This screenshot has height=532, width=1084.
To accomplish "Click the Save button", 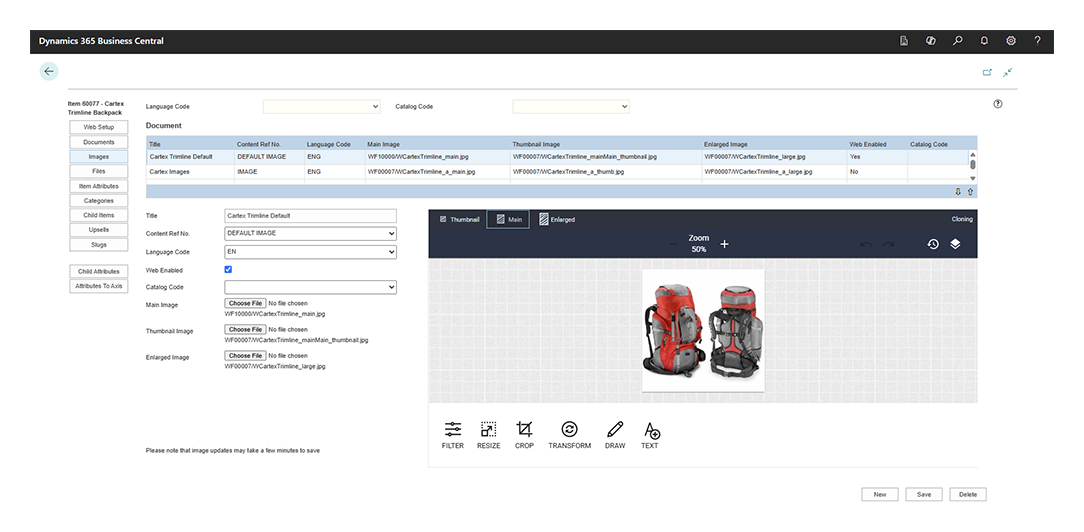I will tap(923, 494).
